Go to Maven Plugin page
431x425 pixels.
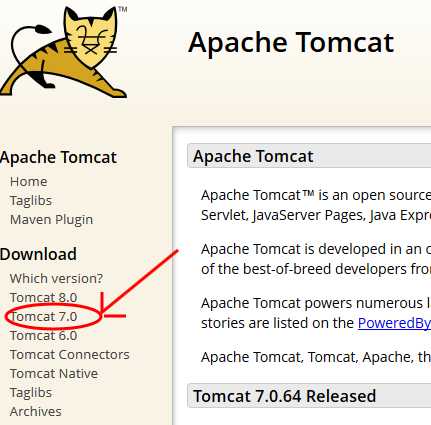click(x=51, y=220)
